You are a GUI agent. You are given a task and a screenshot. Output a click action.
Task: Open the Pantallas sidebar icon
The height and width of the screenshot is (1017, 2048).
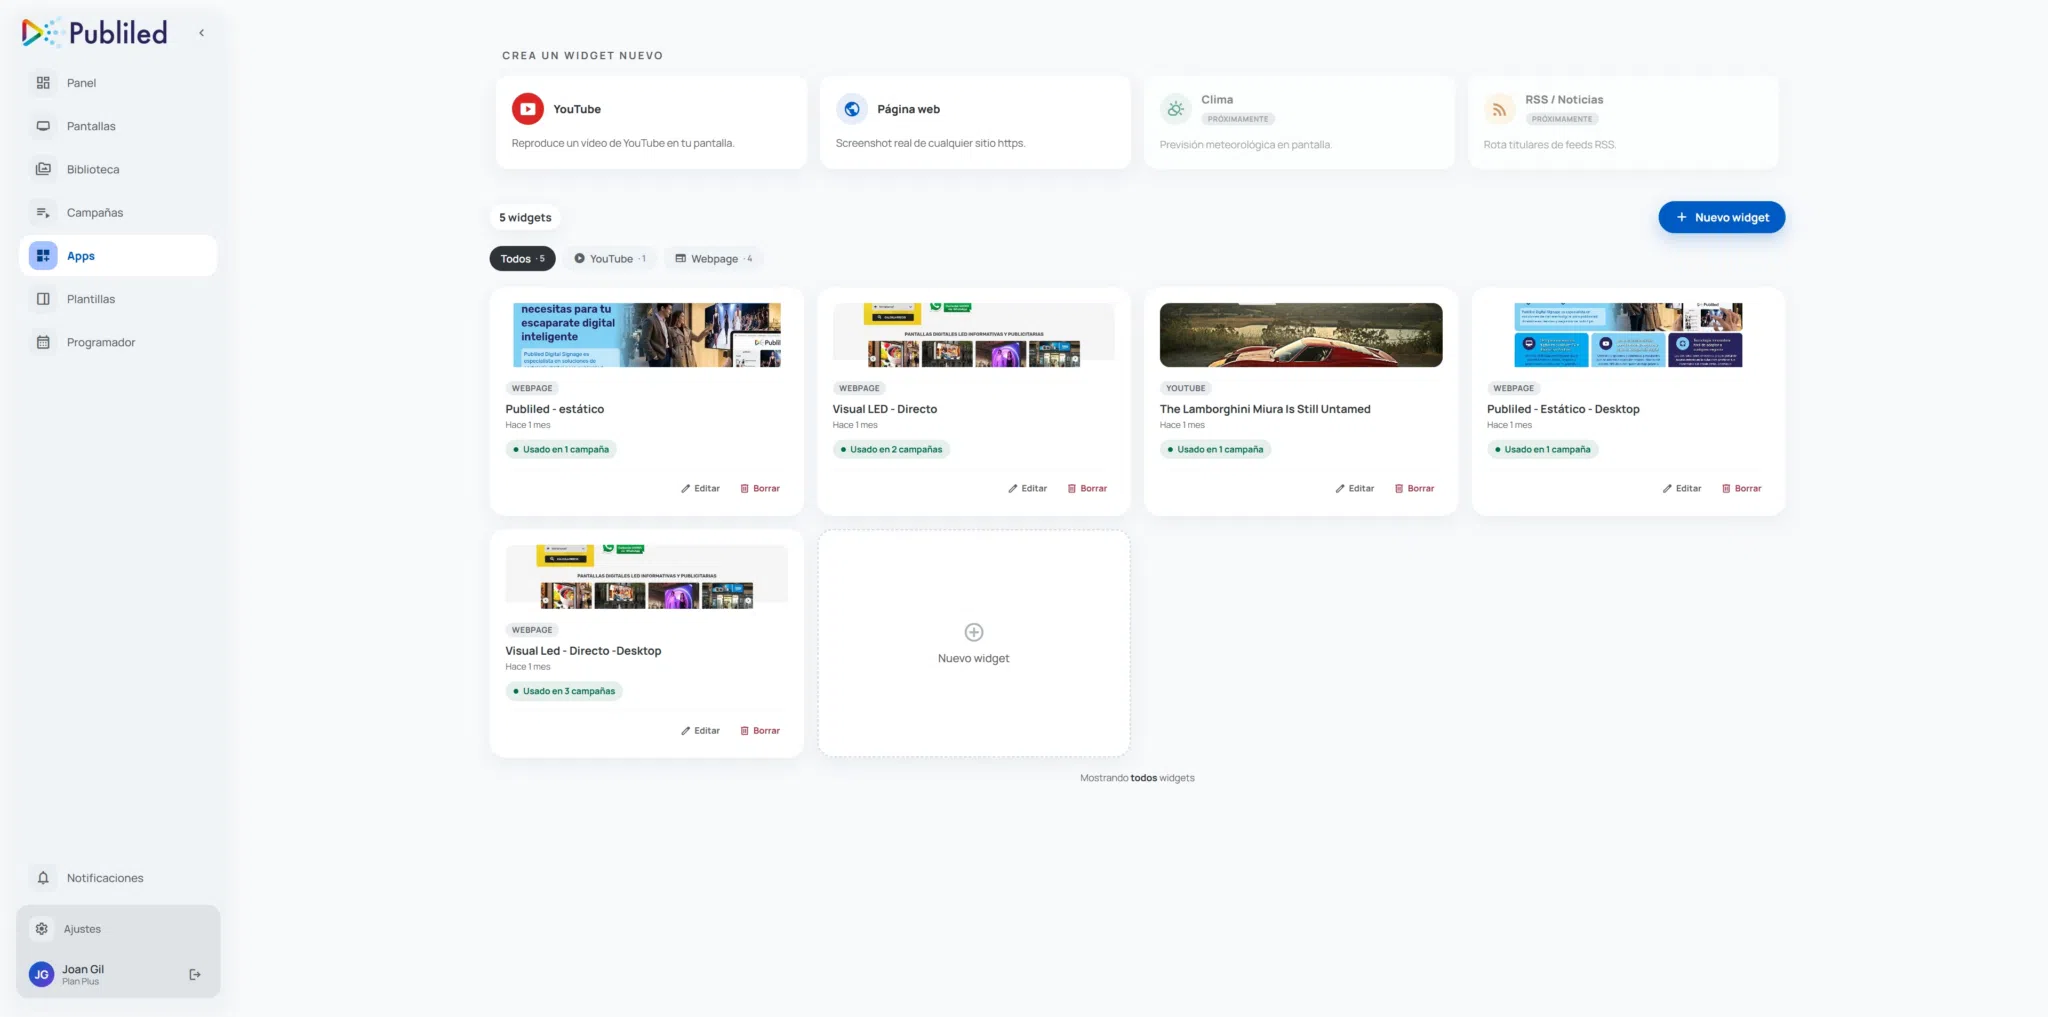(x=43, y=126)
